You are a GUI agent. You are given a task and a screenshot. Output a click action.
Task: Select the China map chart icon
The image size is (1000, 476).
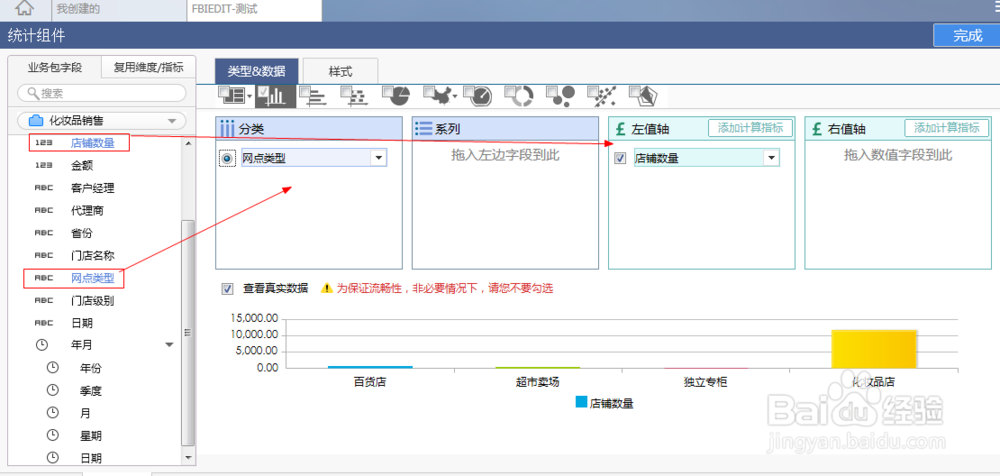437,96
